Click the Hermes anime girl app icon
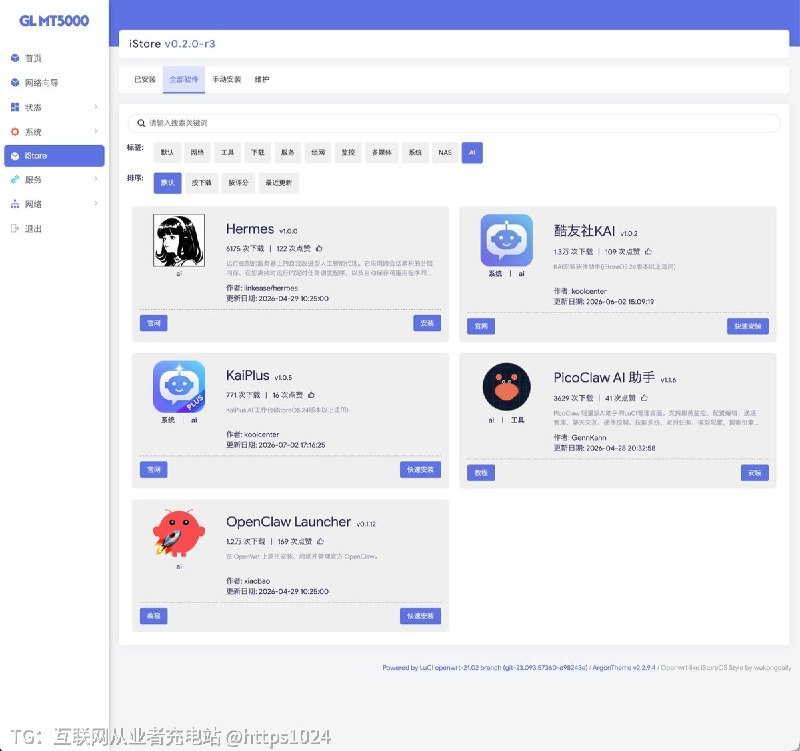Image resolution: width=800 pixels, height=751 pixels. (x=179, y=240)
